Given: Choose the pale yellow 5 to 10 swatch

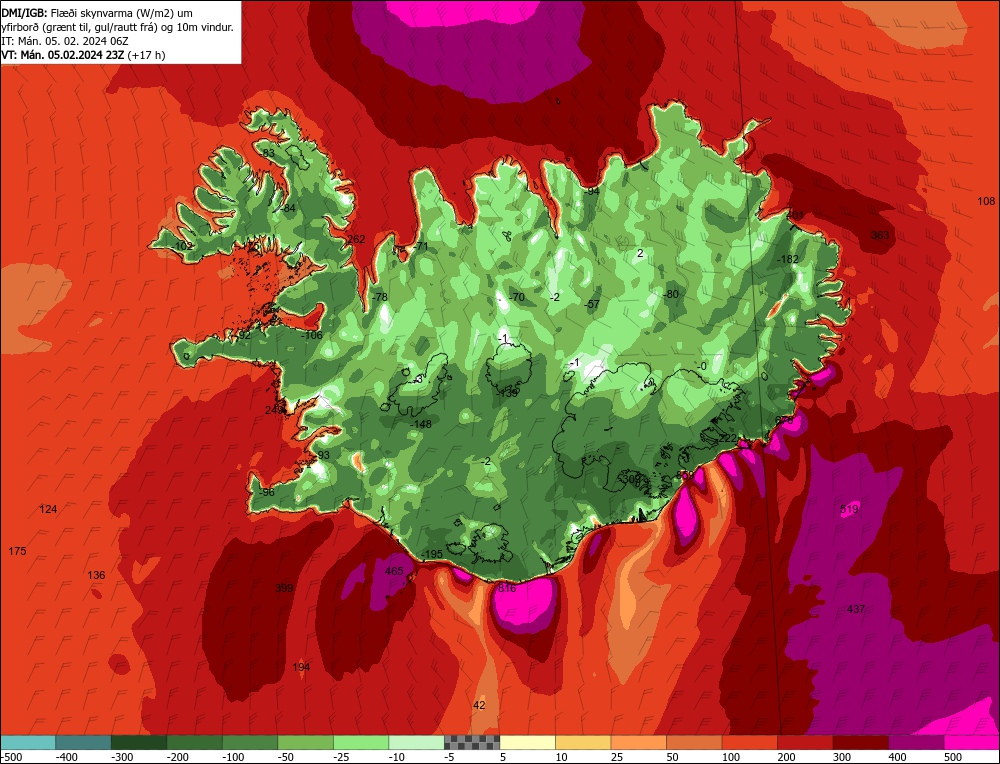Looking at the screenshot, I should (x=527, y=742).
